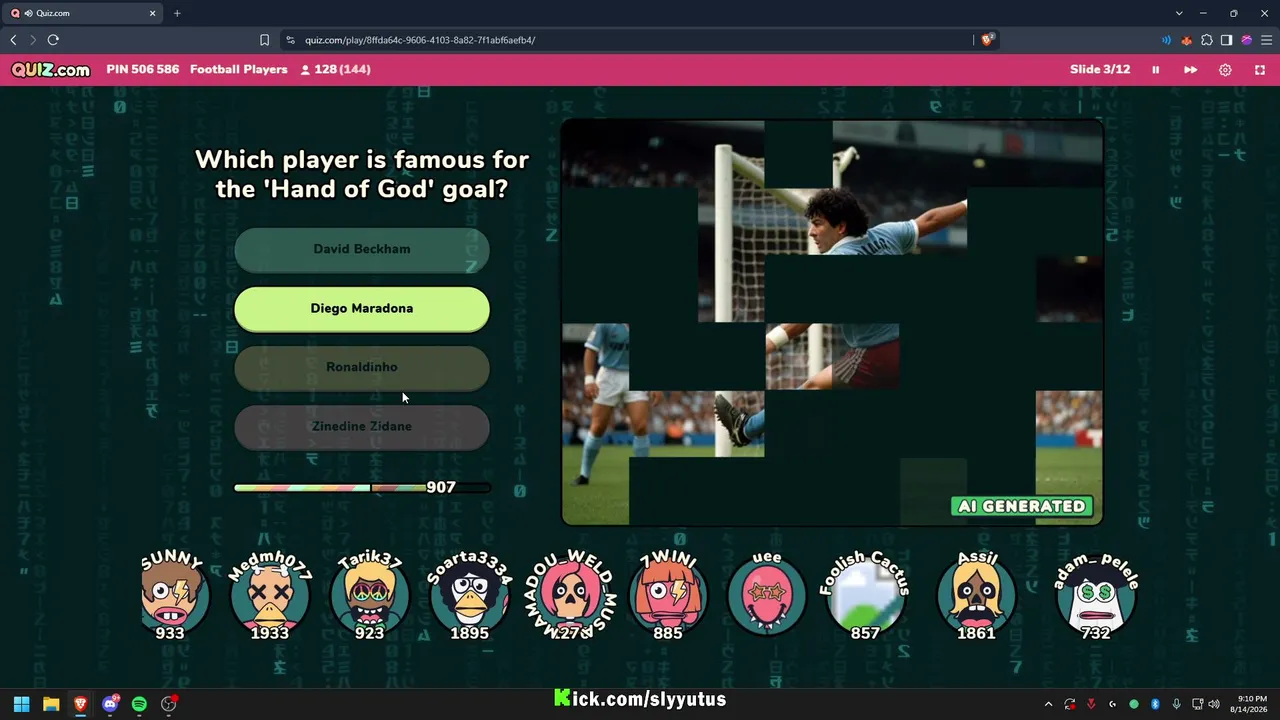The width and height of the screenshot is (1280, 720).
Task: Go back to the previous page
Action: coord(13,40)
